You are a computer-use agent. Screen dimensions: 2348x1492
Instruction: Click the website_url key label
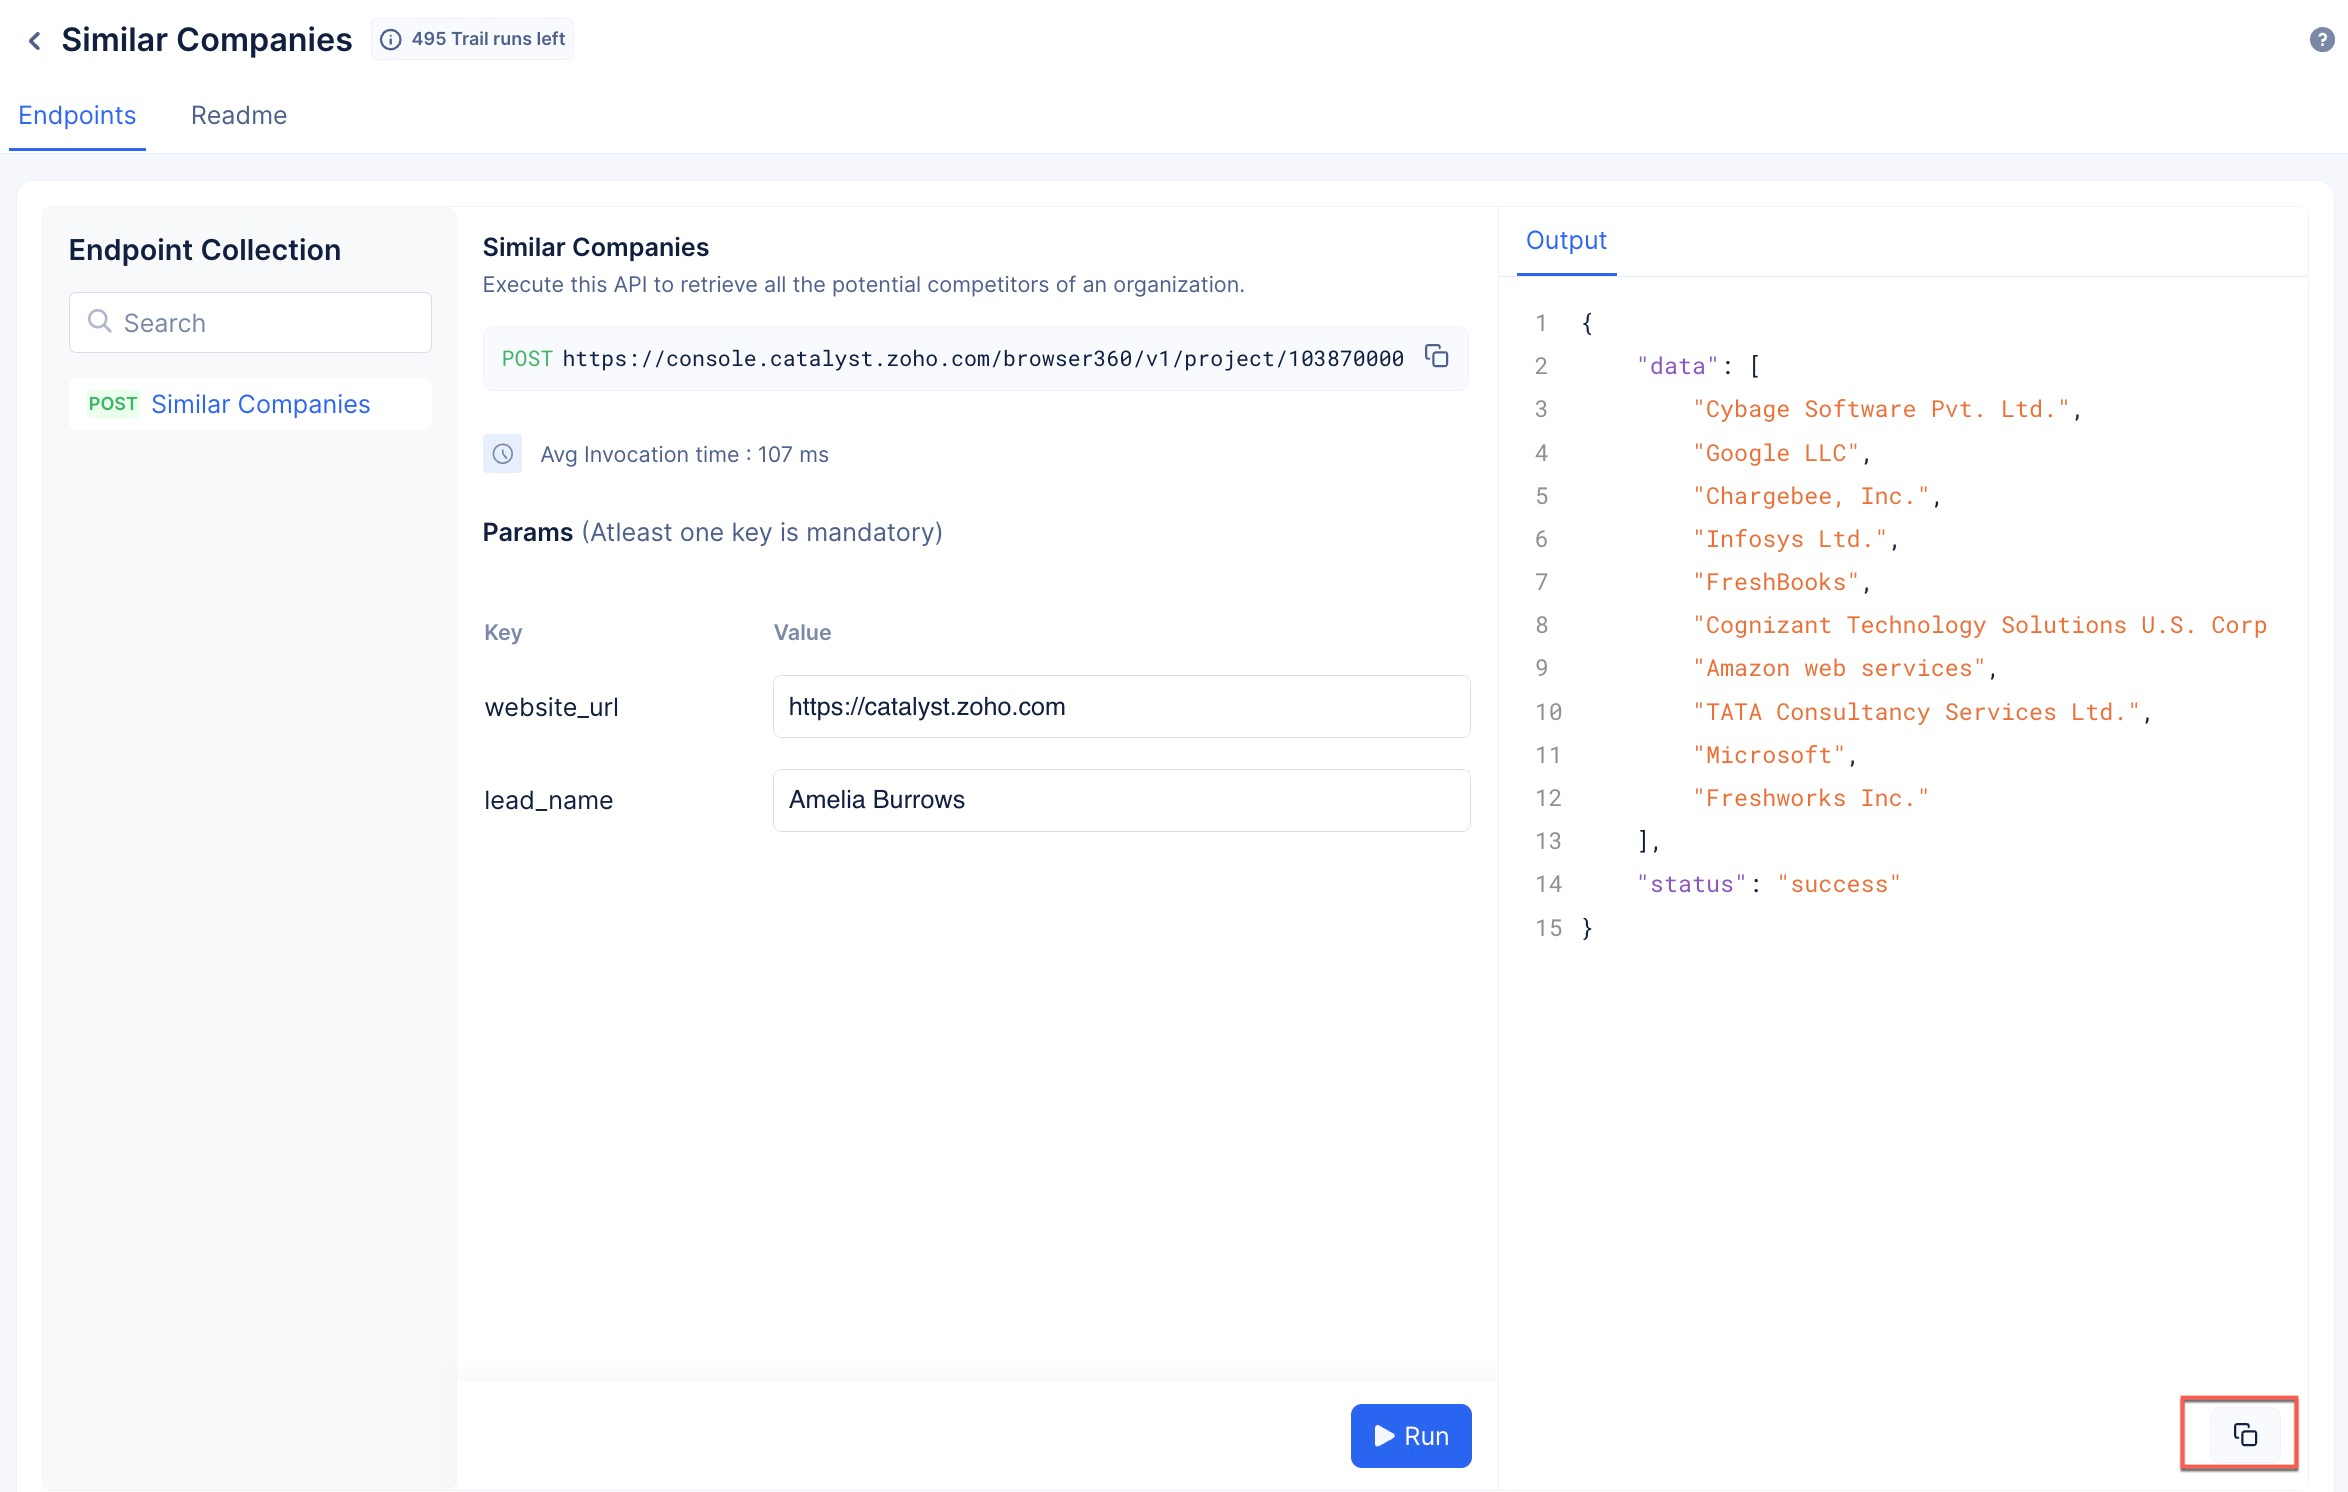click(551, 707)
